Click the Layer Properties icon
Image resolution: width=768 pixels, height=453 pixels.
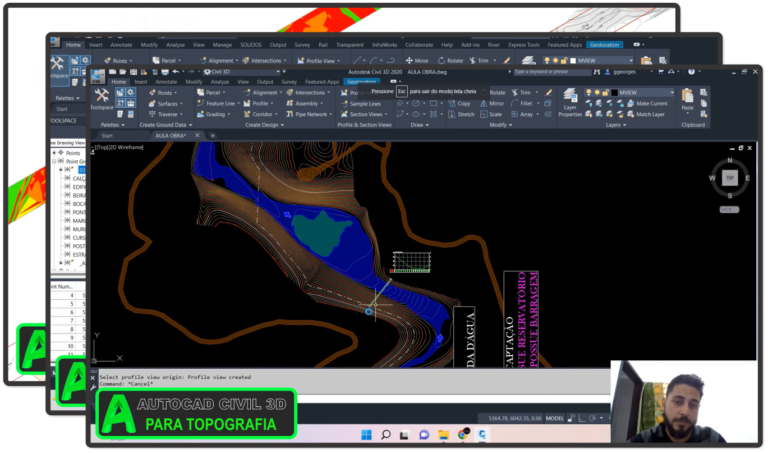coord(570,104)
